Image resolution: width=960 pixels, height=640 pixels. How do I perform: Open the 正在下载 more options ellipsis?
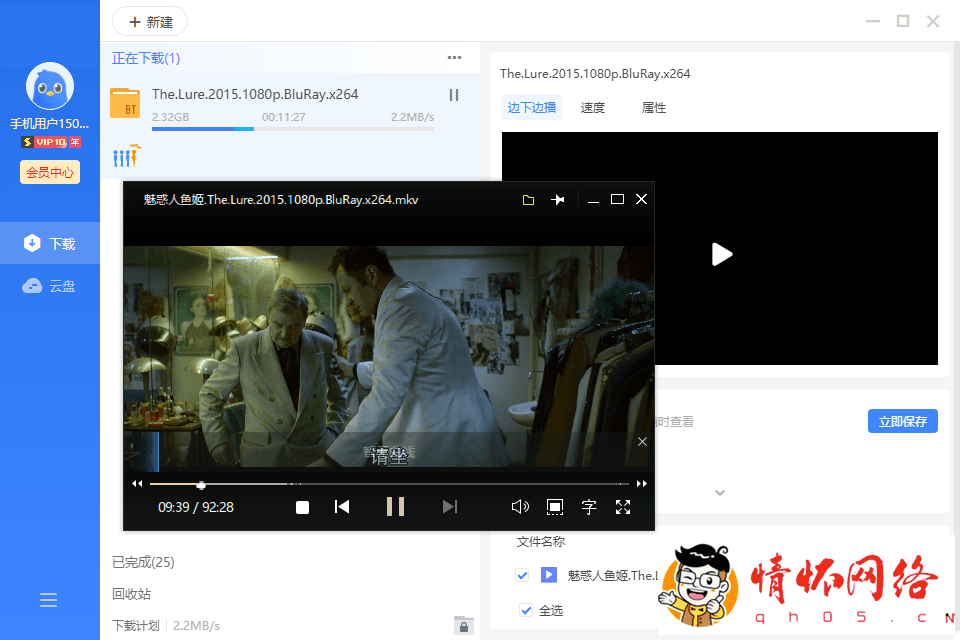(454, 58)
